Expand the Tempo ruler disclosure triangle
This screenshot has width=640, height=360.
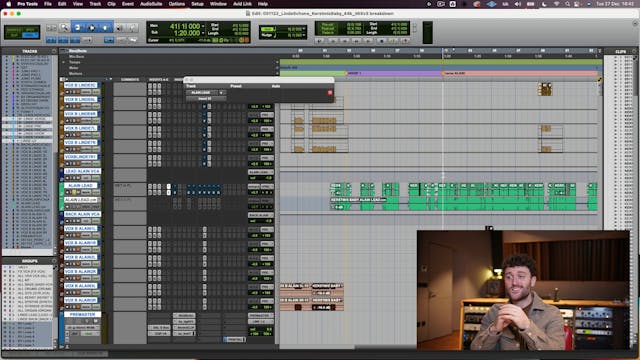tap(63, 62)
